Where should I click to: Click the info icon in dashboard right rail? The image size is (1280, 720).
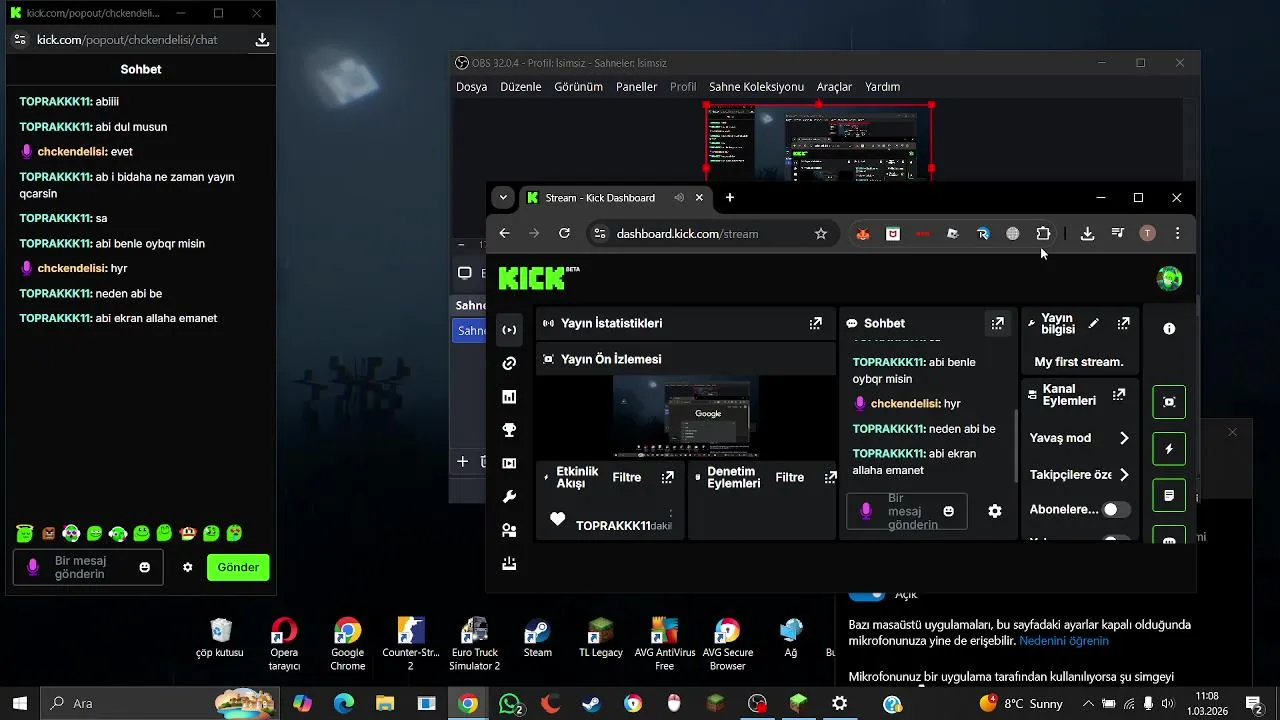tap(1169, 328)
